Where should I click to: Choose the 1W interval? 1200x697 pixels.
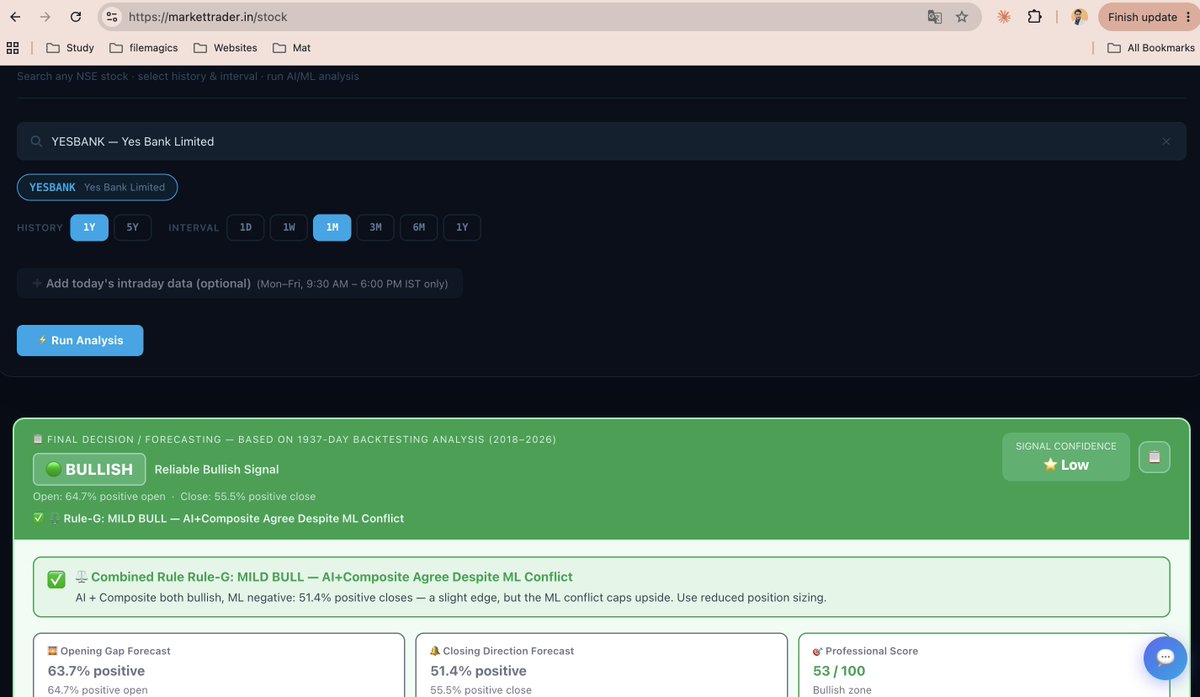coord(289,227)
